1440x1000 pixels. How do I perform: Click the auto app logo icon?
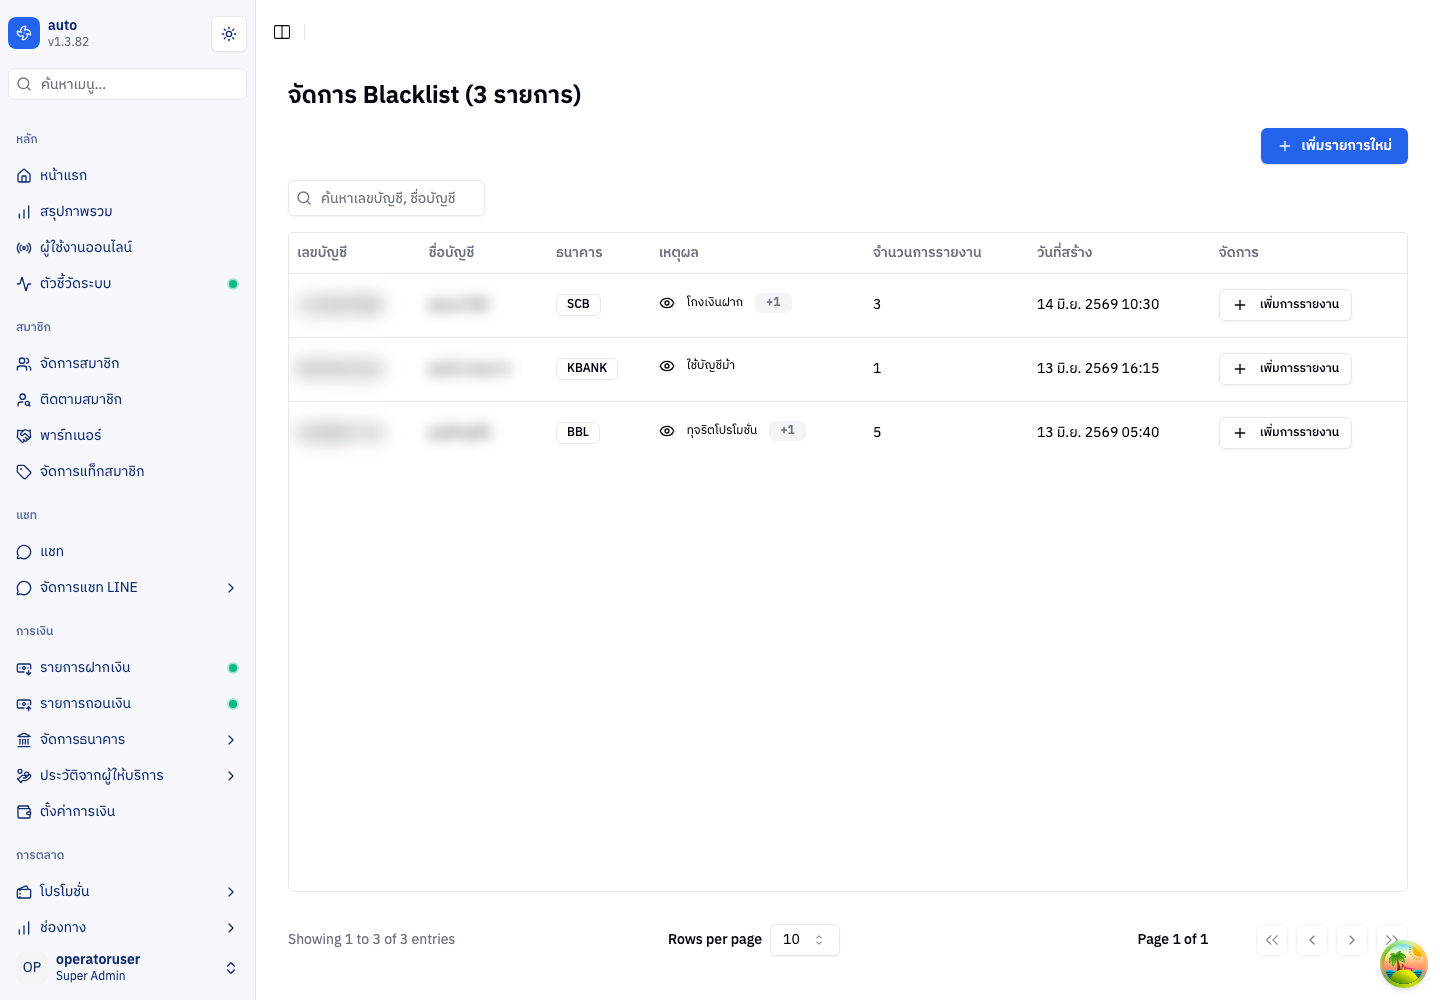click(24, 33)
